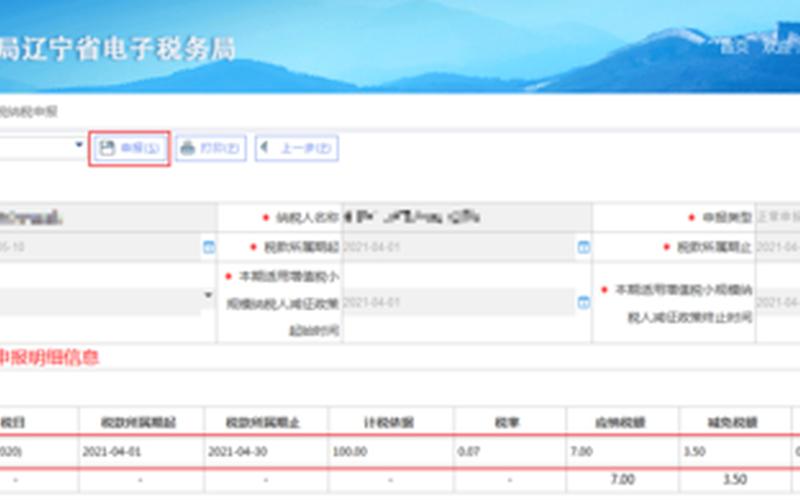Go back with 上一步 button
The height and width of the screenshot is (500, 800).
tap(296, 148)
